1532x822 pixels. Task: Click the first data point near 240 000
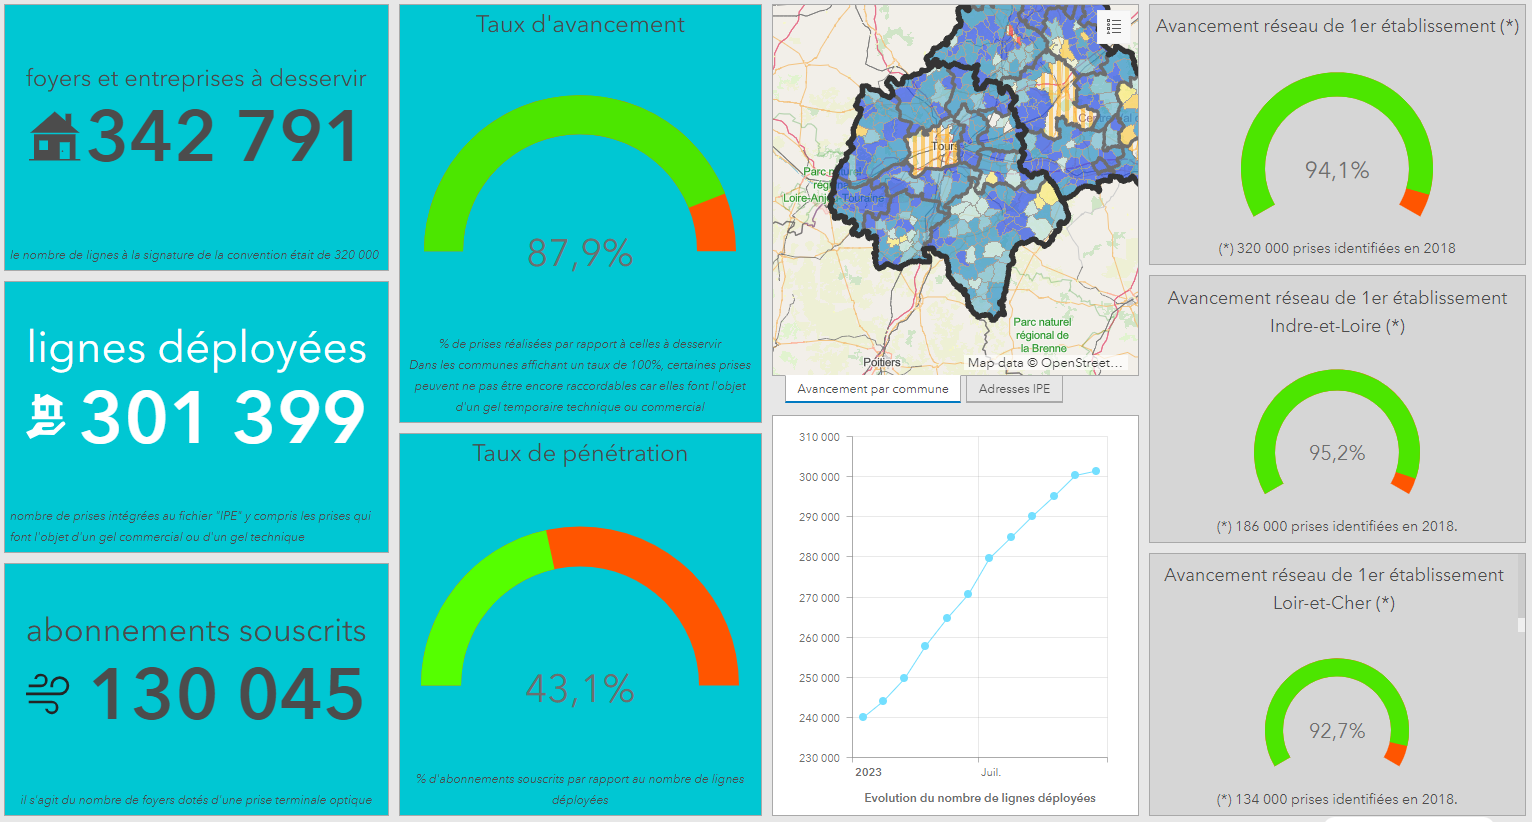[x=863, y=717]
